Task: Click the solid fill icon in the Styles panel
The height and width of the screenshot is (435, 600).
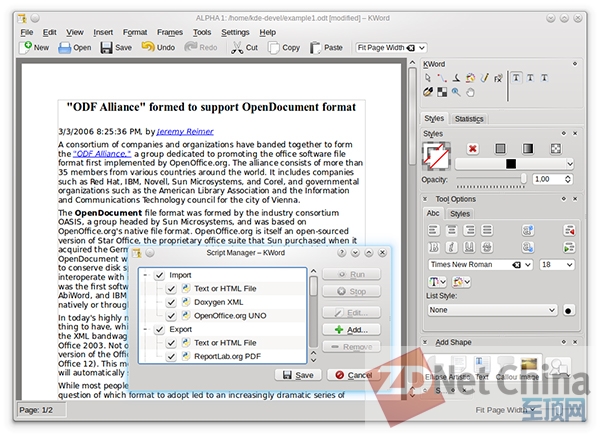Action: tap(500, 148)
